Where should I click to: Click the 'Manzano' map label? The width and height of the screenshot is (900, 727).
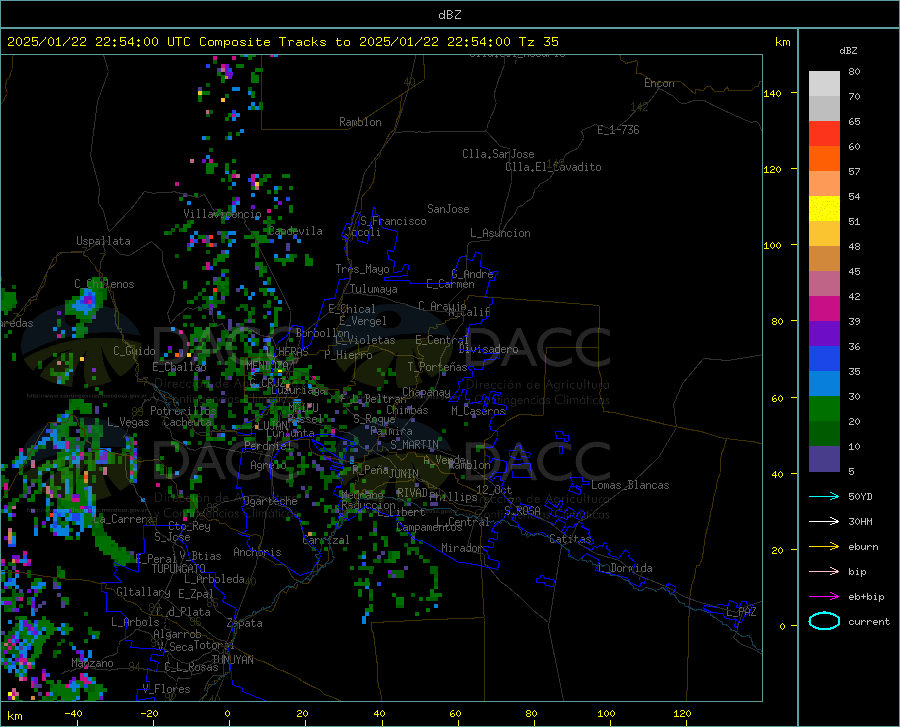tap(92, 663)
